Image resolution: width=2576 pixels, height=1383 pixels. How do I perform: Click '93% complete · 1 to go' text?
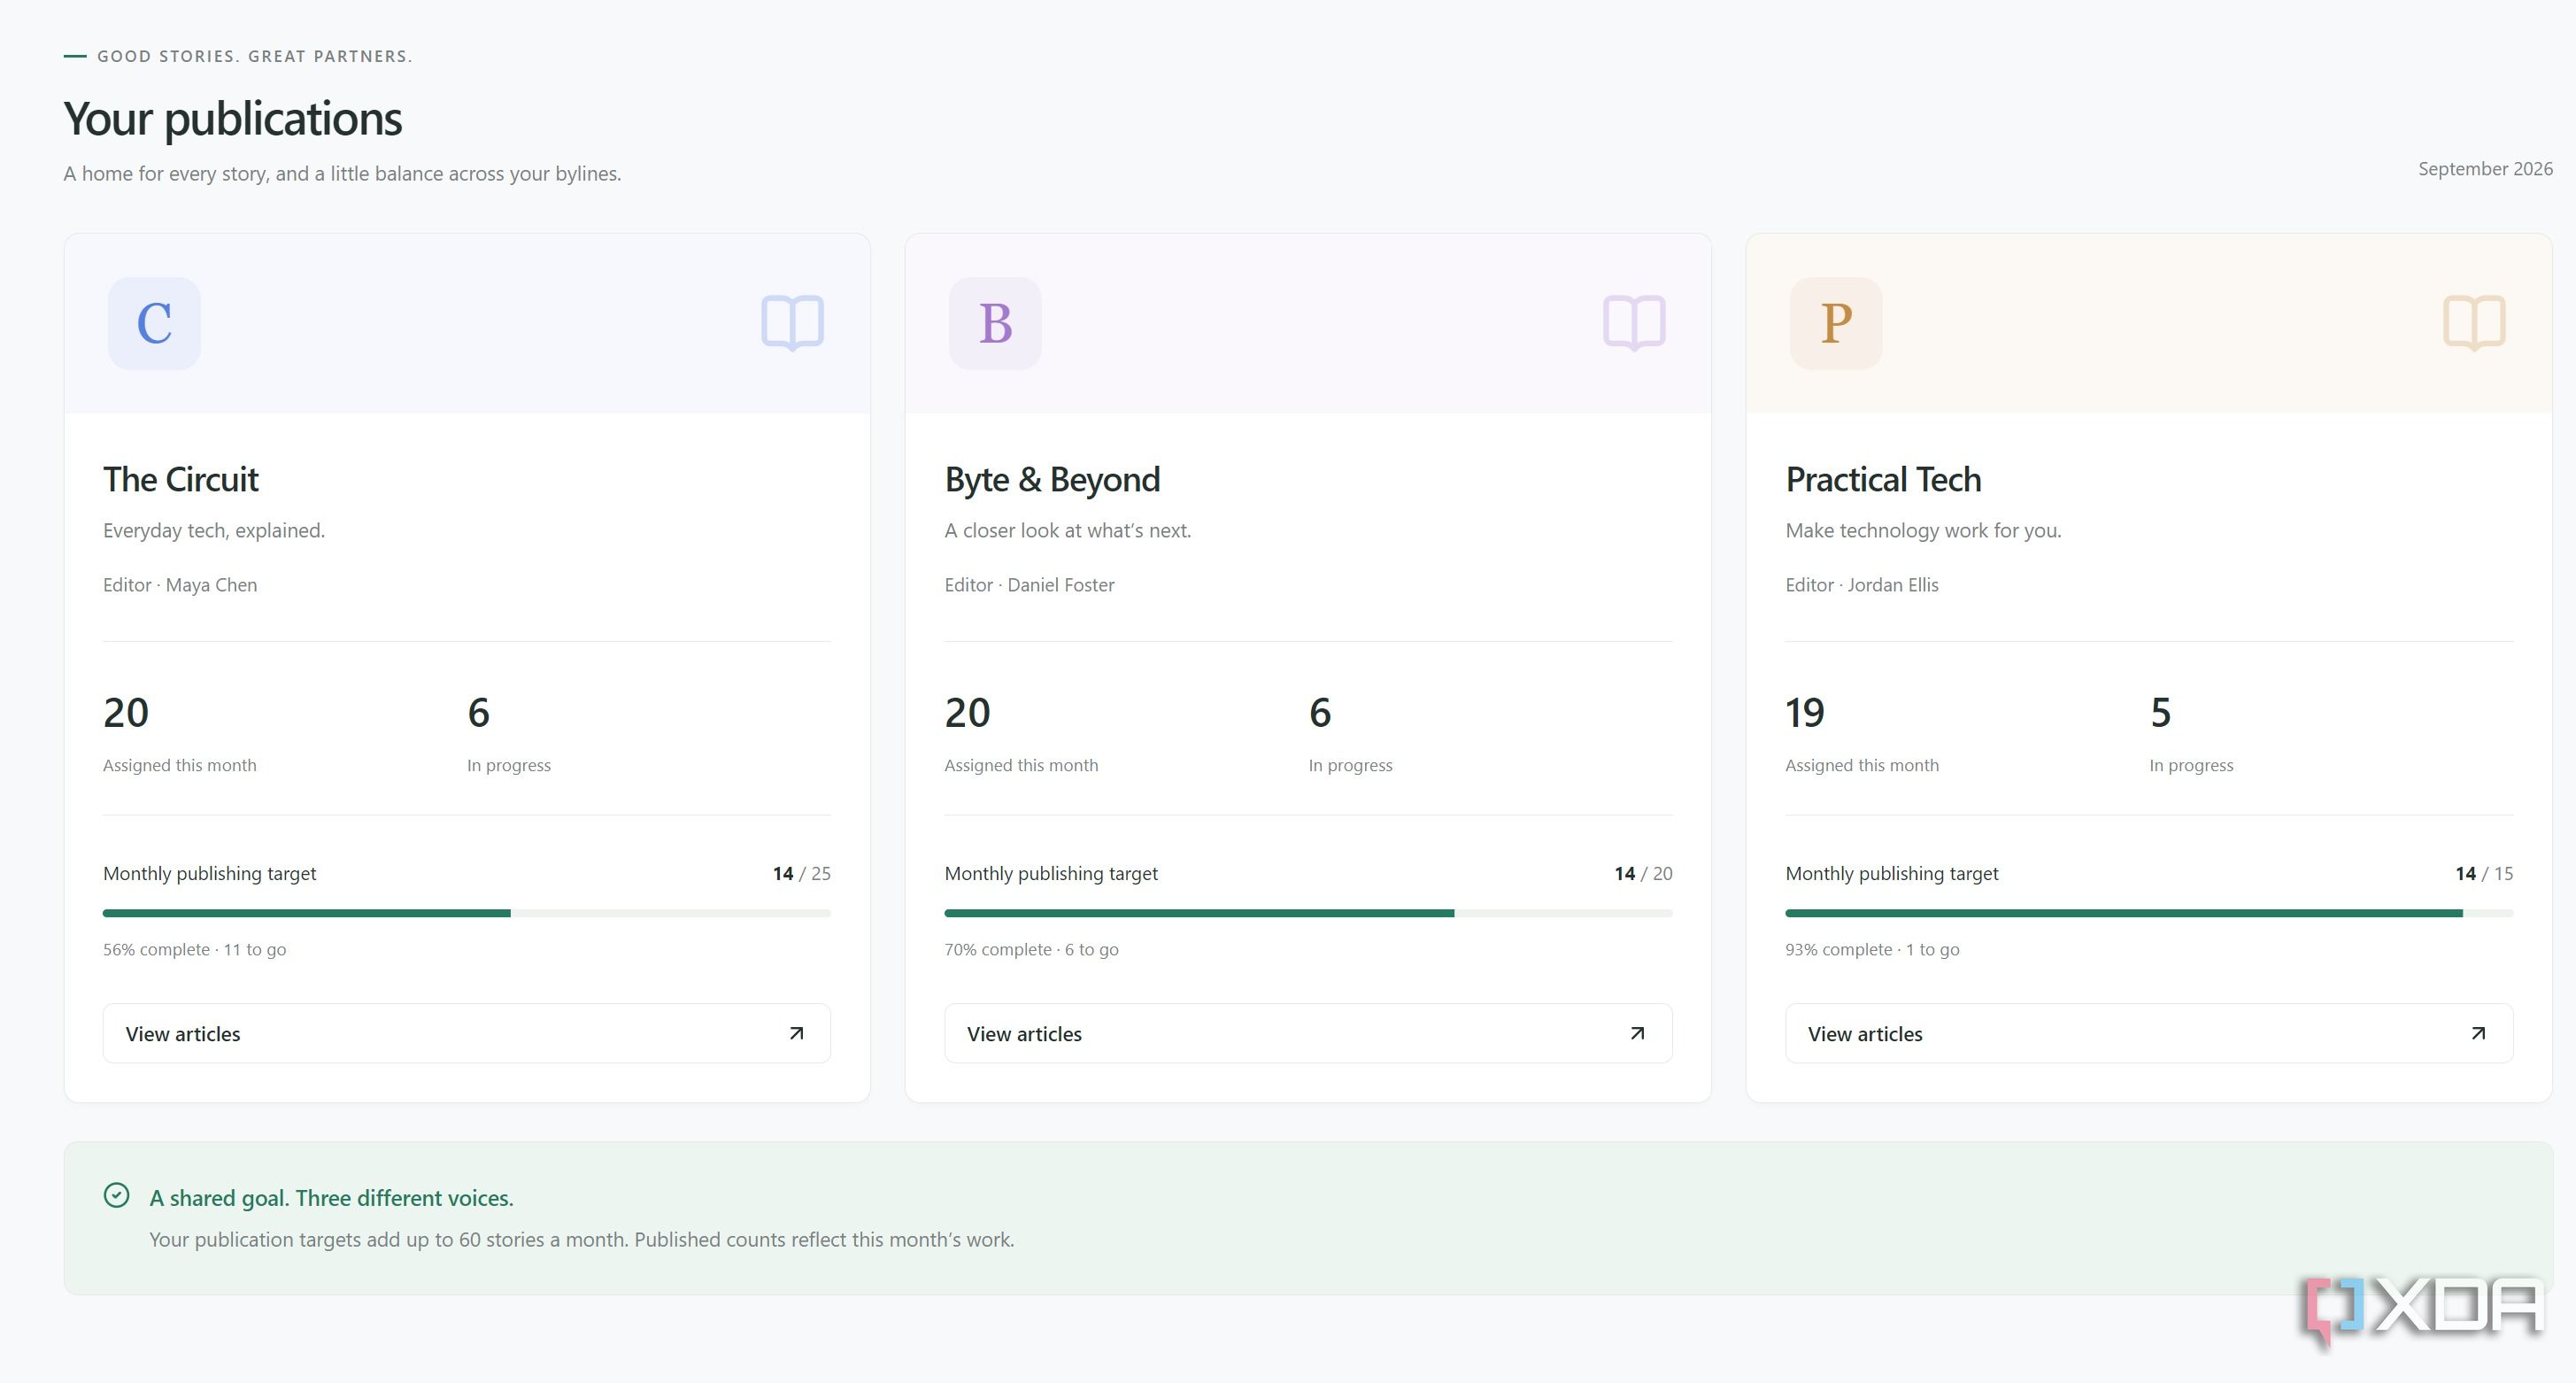click(1872, 949)
